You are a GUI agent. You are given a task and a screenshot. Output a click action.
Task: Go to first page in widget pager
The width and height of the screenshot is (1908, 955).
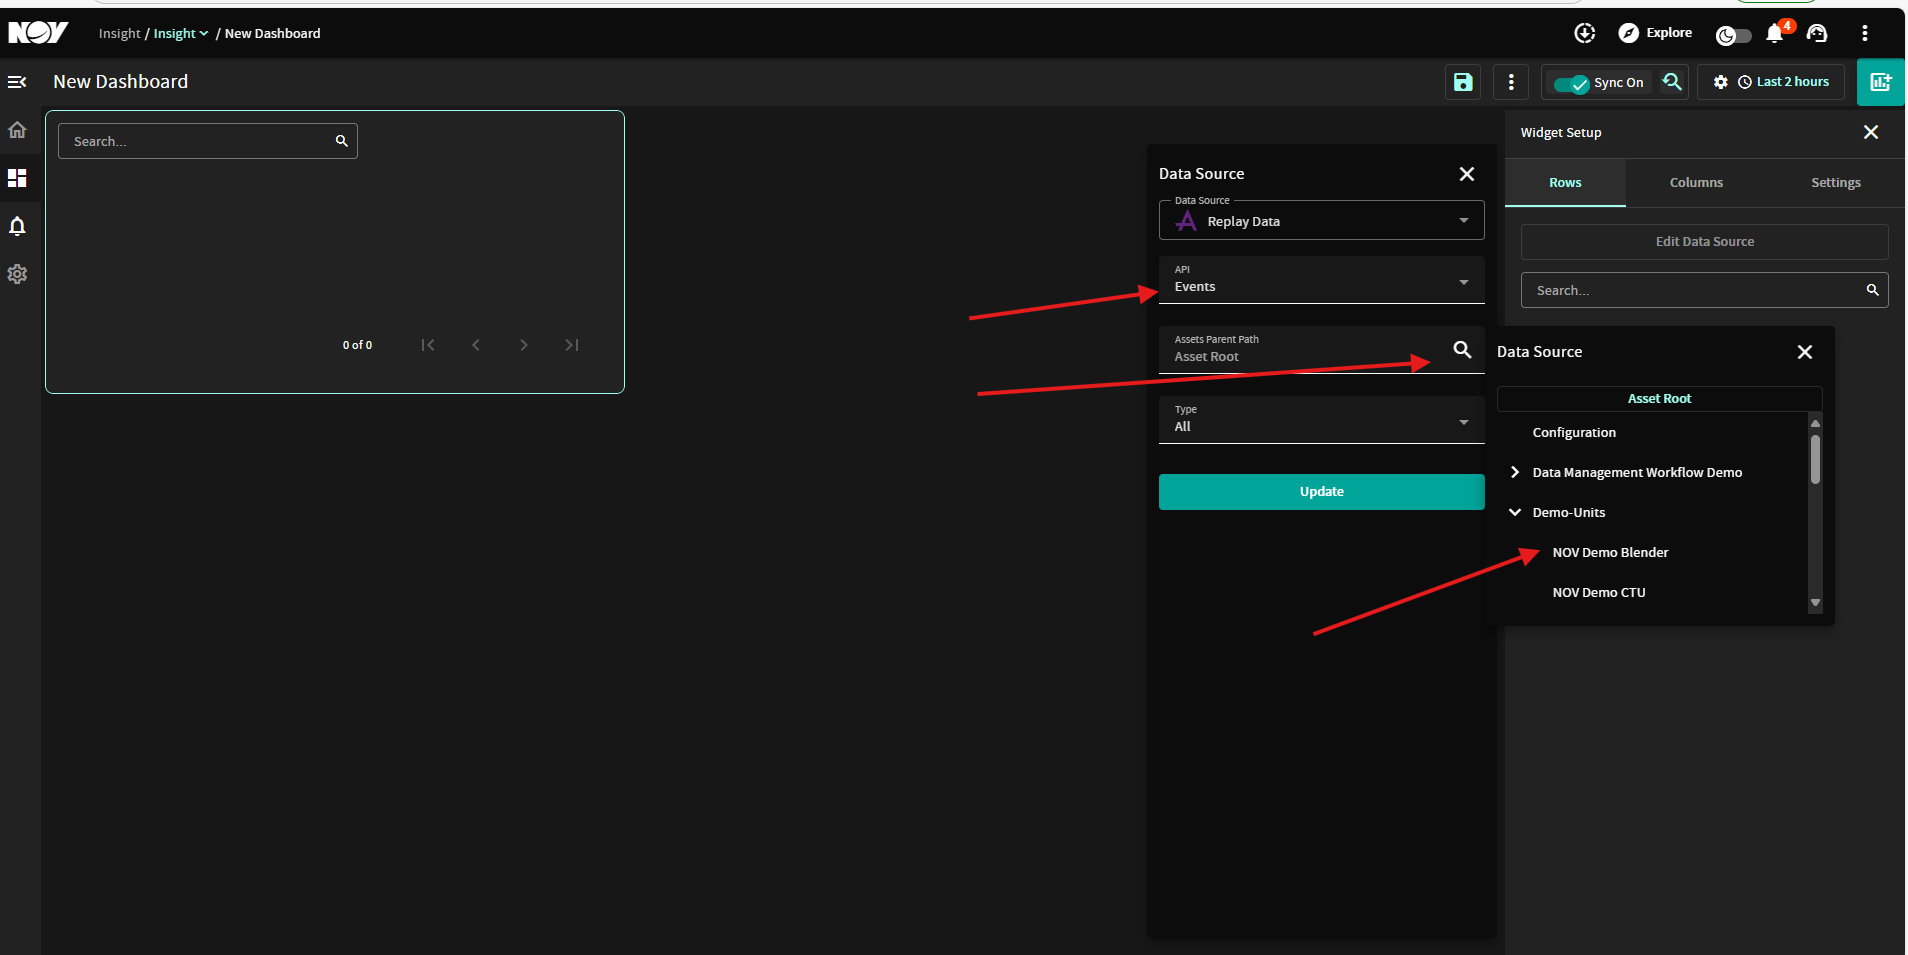tap(428, 345)
